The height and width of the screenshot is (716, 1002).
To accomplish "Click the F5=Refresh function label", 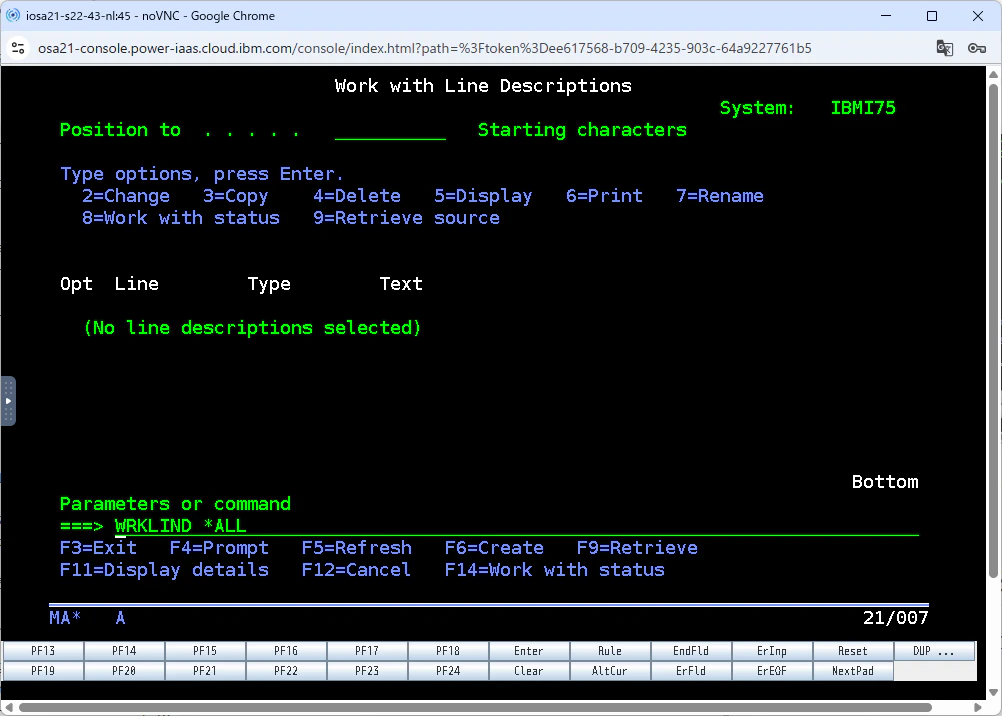I will coord(357,548).
